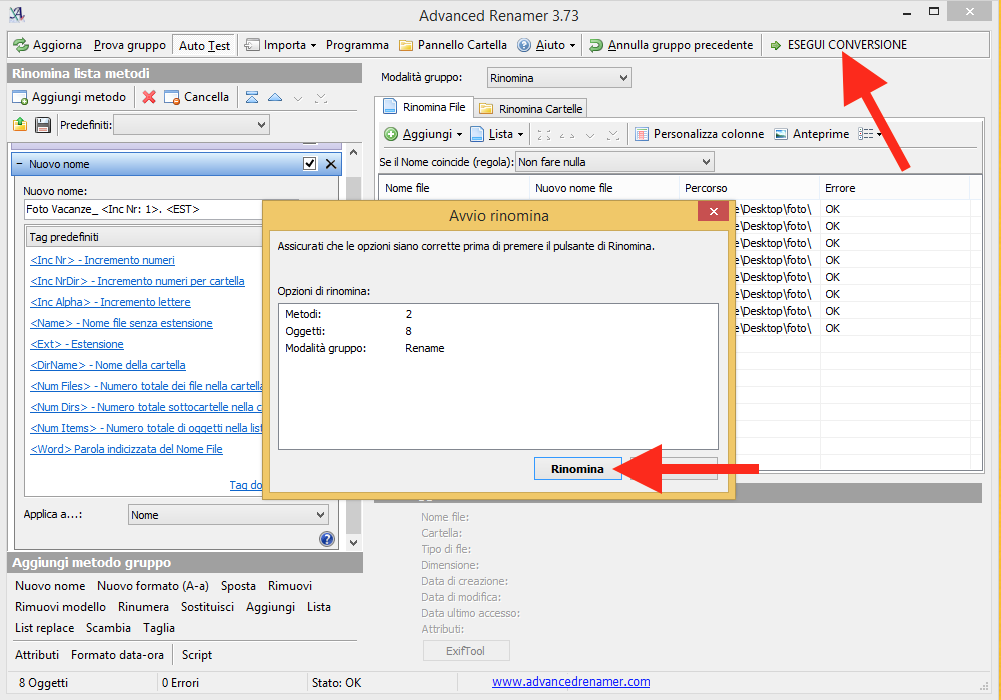Screen dimensions: 1001x700
Task: Click the Aggiungi metodo button
Action: (x=70, y=97)
